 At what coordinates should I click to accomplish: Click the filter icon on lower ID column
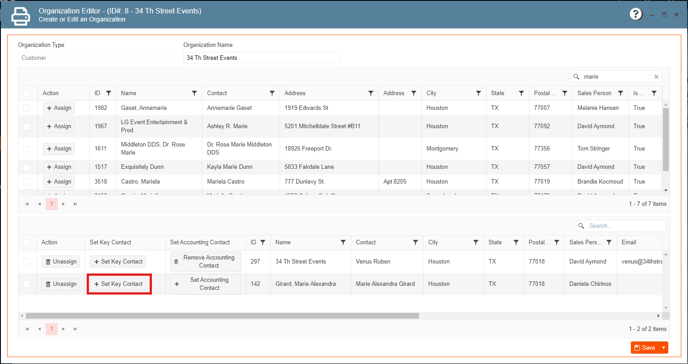(262, 242)
